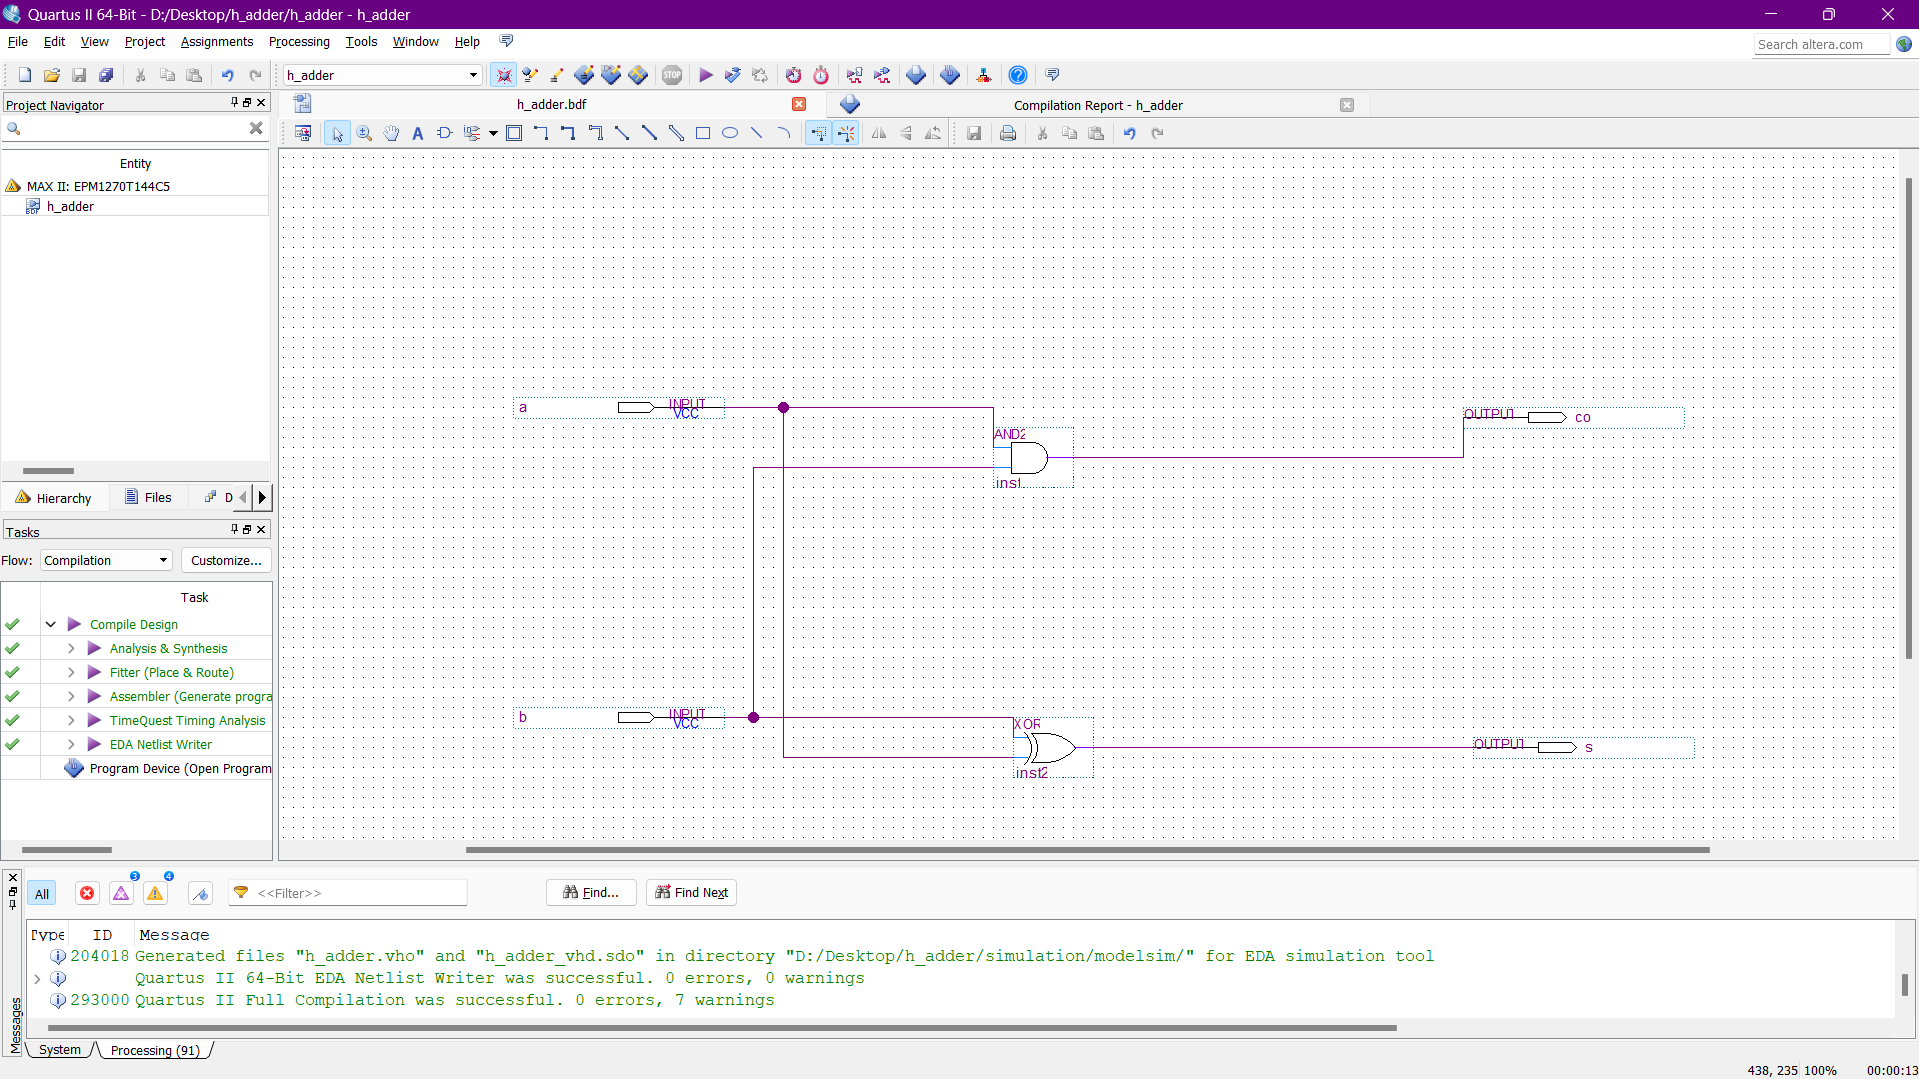Click the Undo icon in main toolbar
The width and height of the screenshot is (1919, 1079).
228,75
